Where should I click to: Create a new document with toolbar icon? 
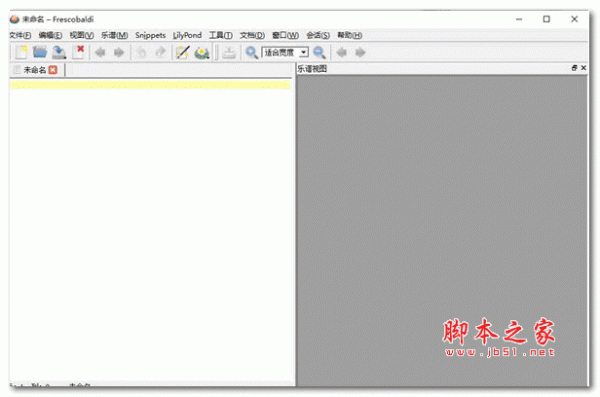21,52
